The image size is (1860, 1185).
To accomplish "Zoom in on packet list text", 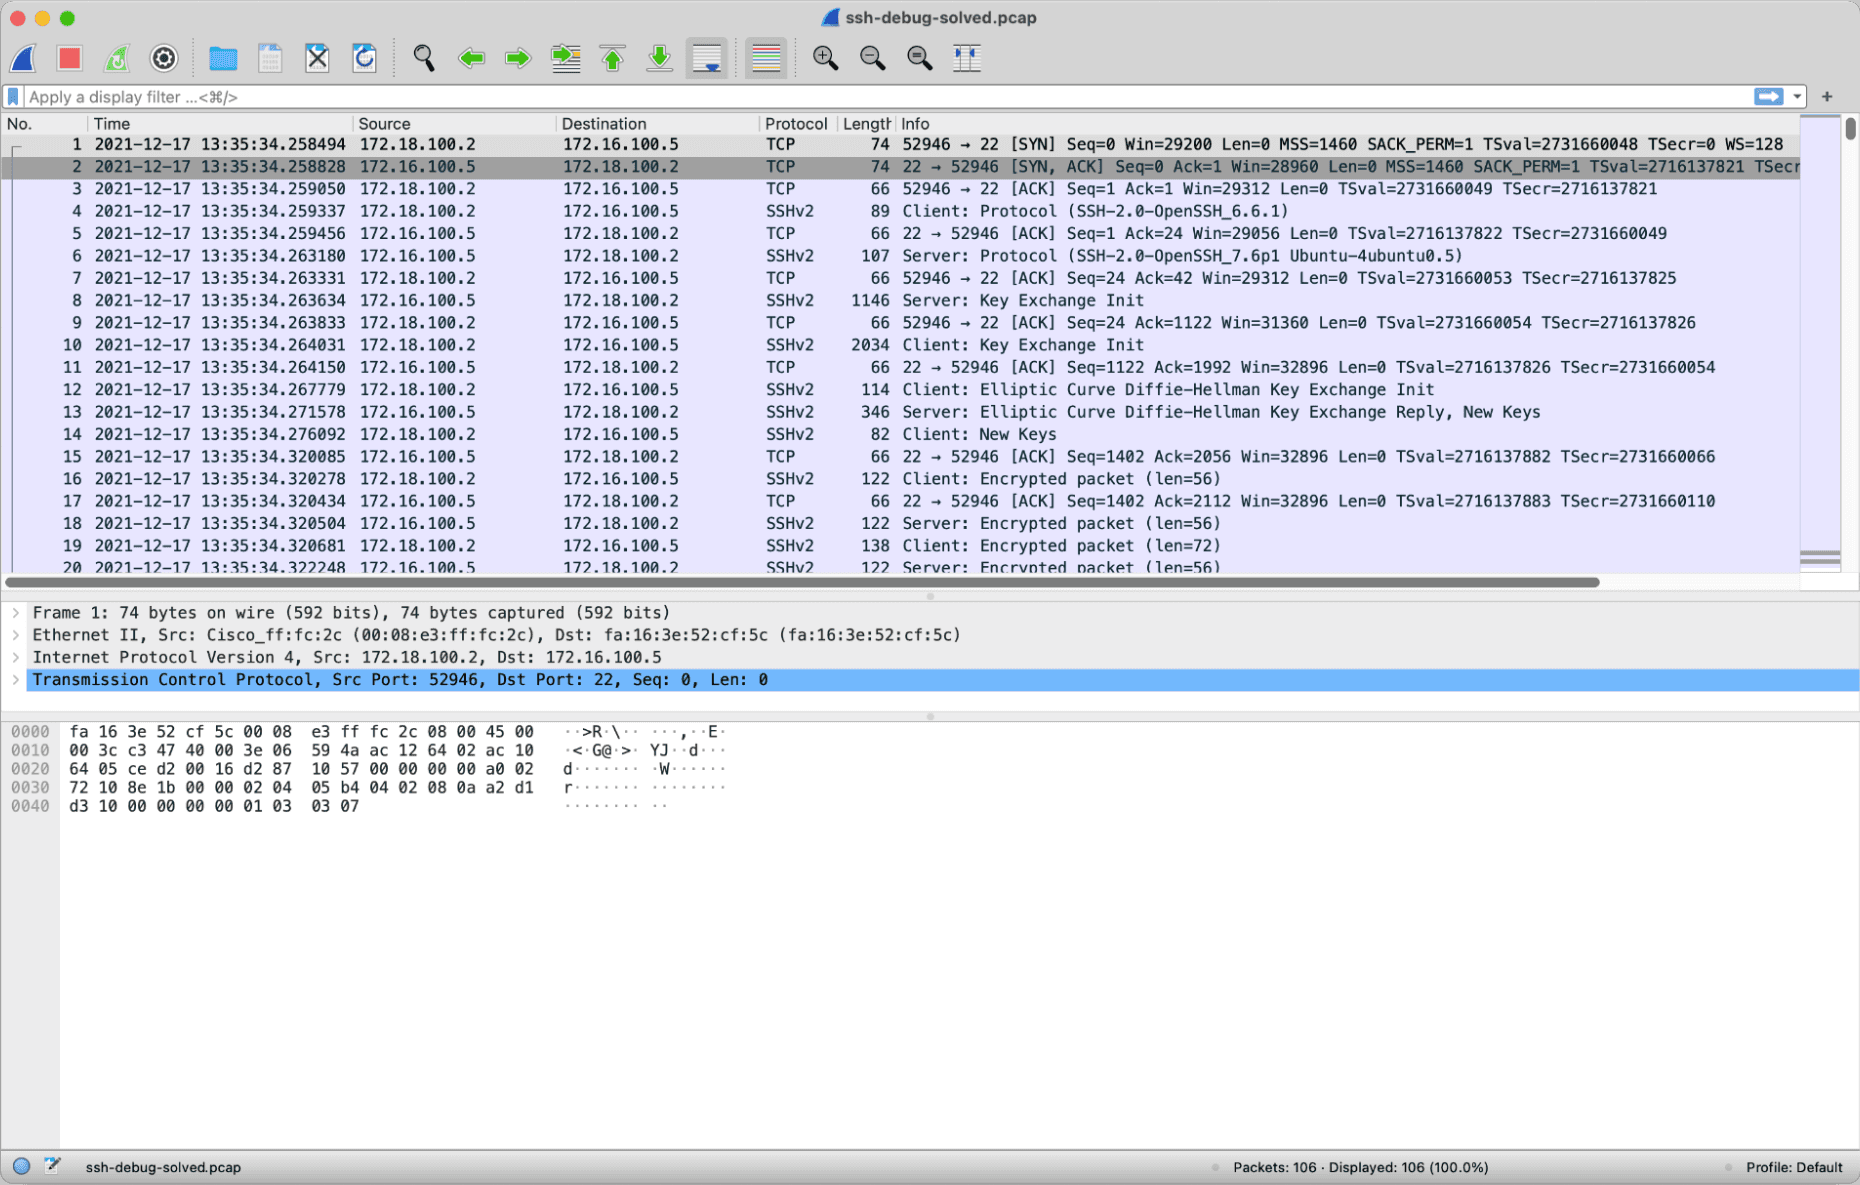I will click(x=825, y=58).
